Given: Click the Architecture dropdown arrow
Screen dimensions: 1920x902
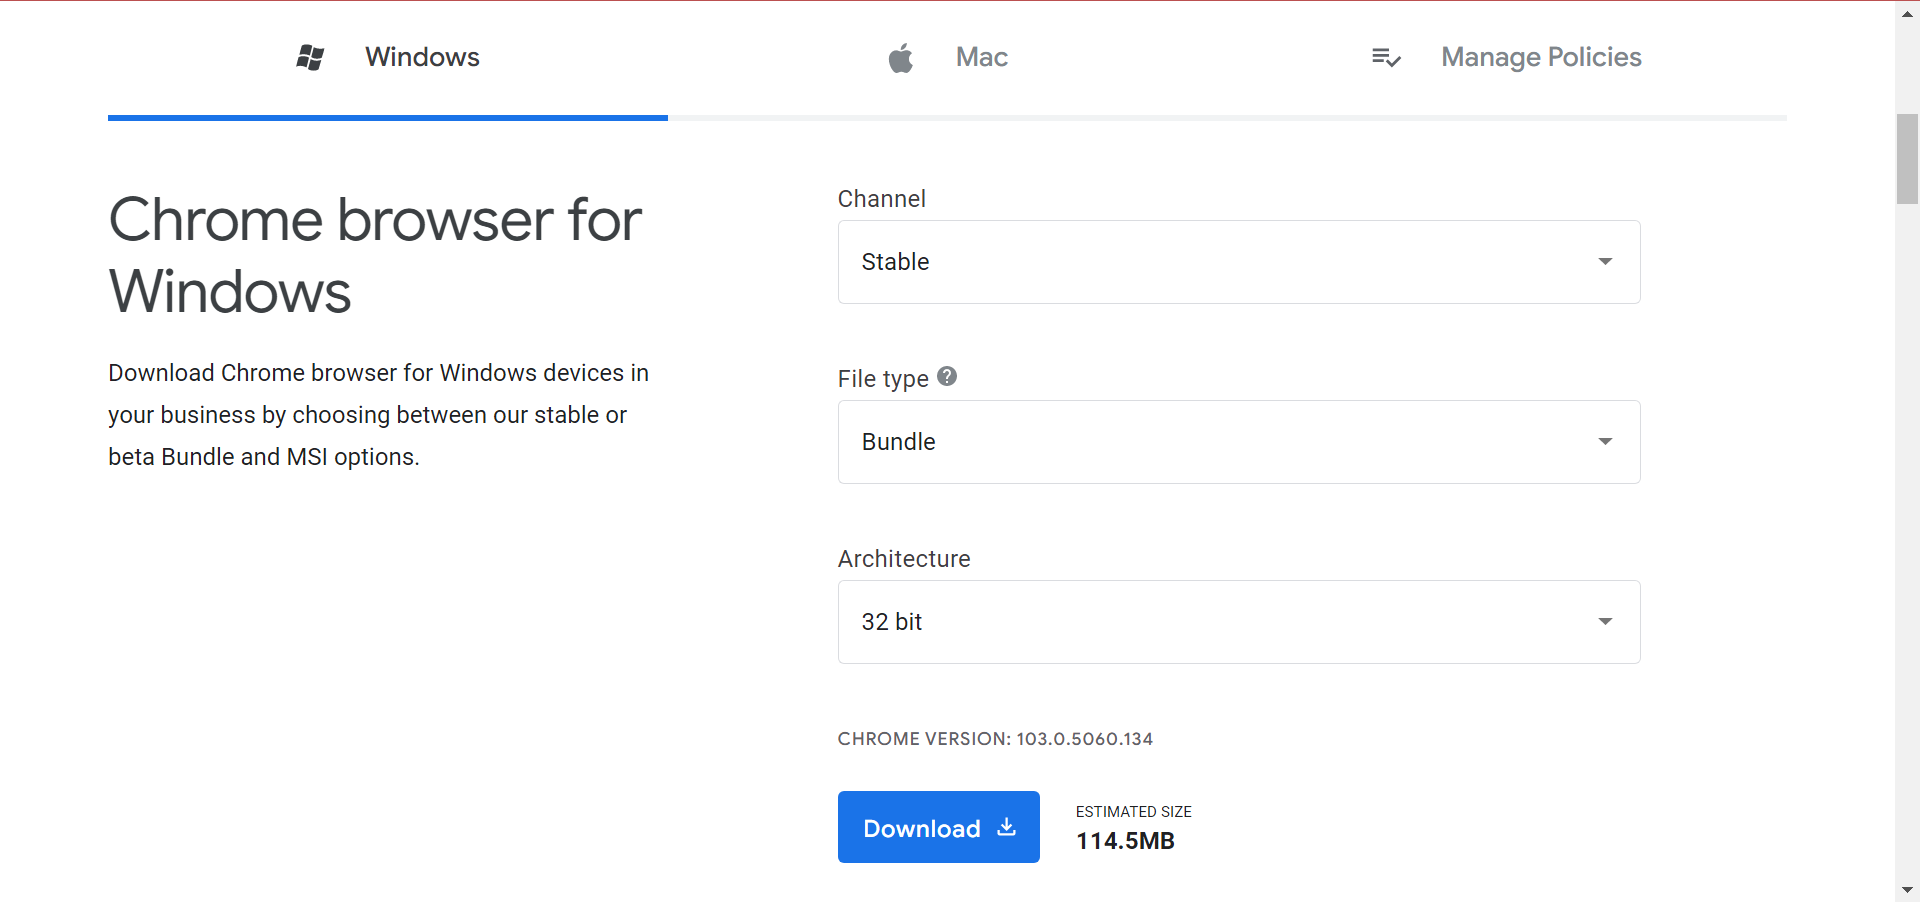Looking at the screenshot, I should (1605, 622).
